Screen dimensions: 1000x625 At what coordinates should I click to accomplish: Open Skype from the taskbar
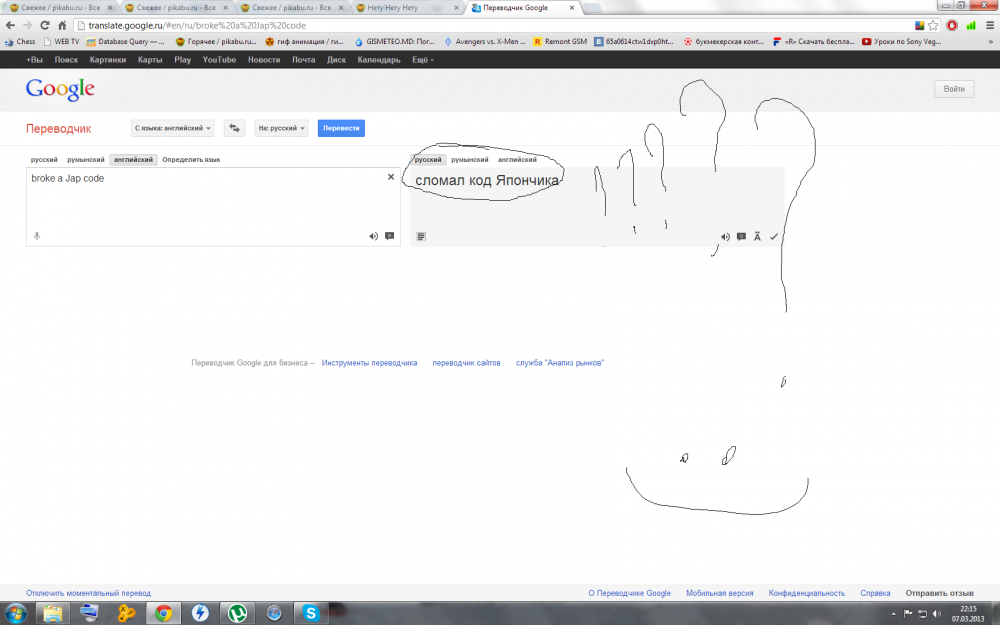coord(311,614)
